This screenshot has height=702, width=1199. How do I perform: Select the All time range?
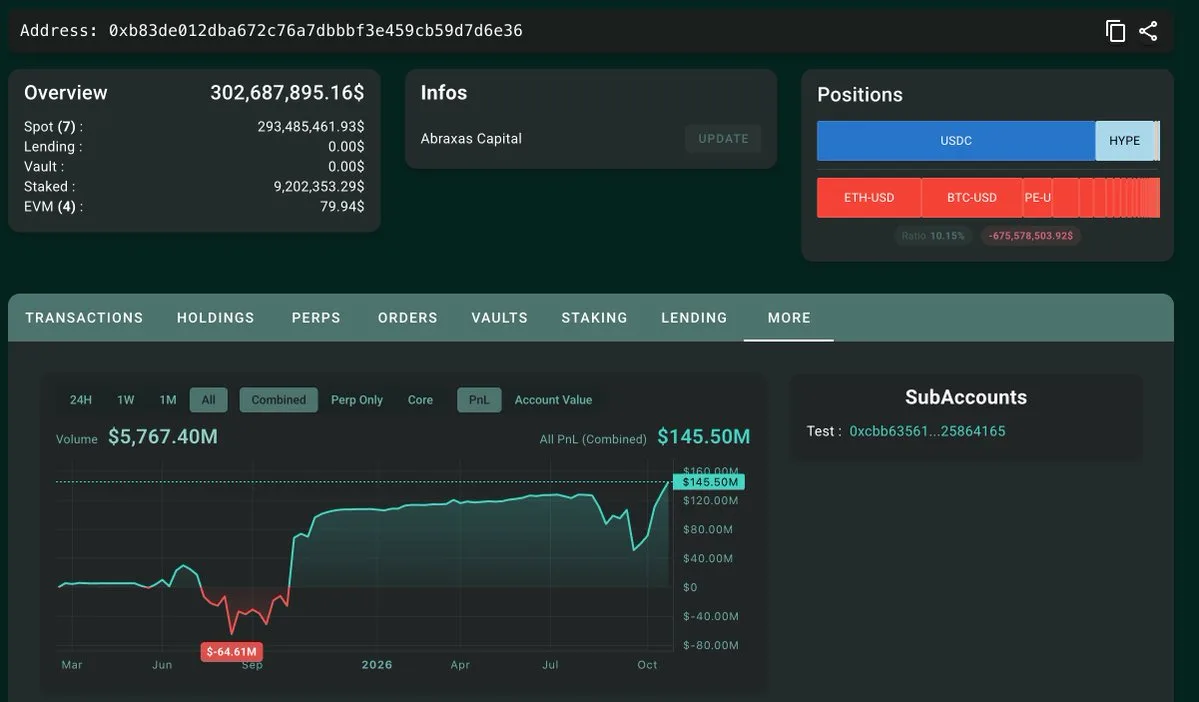pos(208,400)
